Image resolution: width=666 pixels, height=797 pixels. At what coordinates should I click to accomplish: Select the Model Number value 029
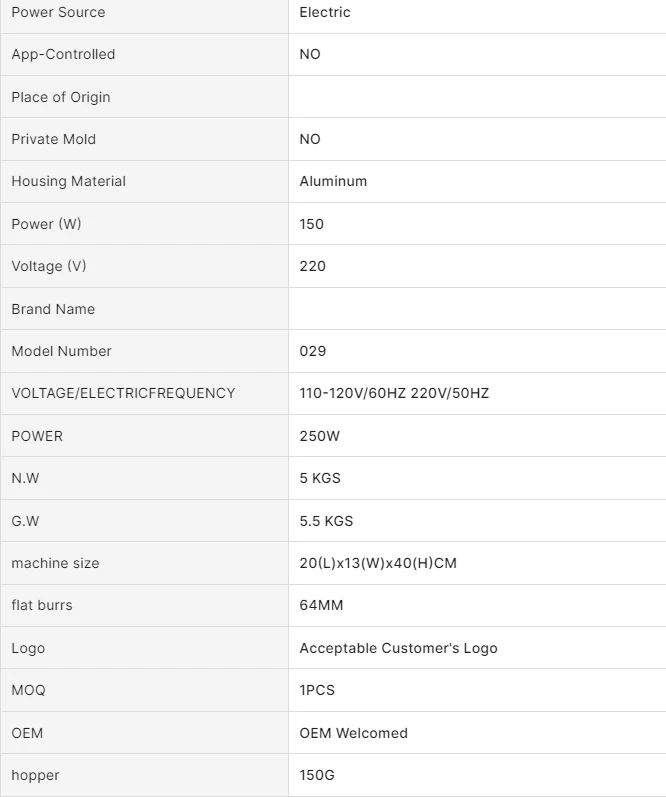(x=312, y=351)
